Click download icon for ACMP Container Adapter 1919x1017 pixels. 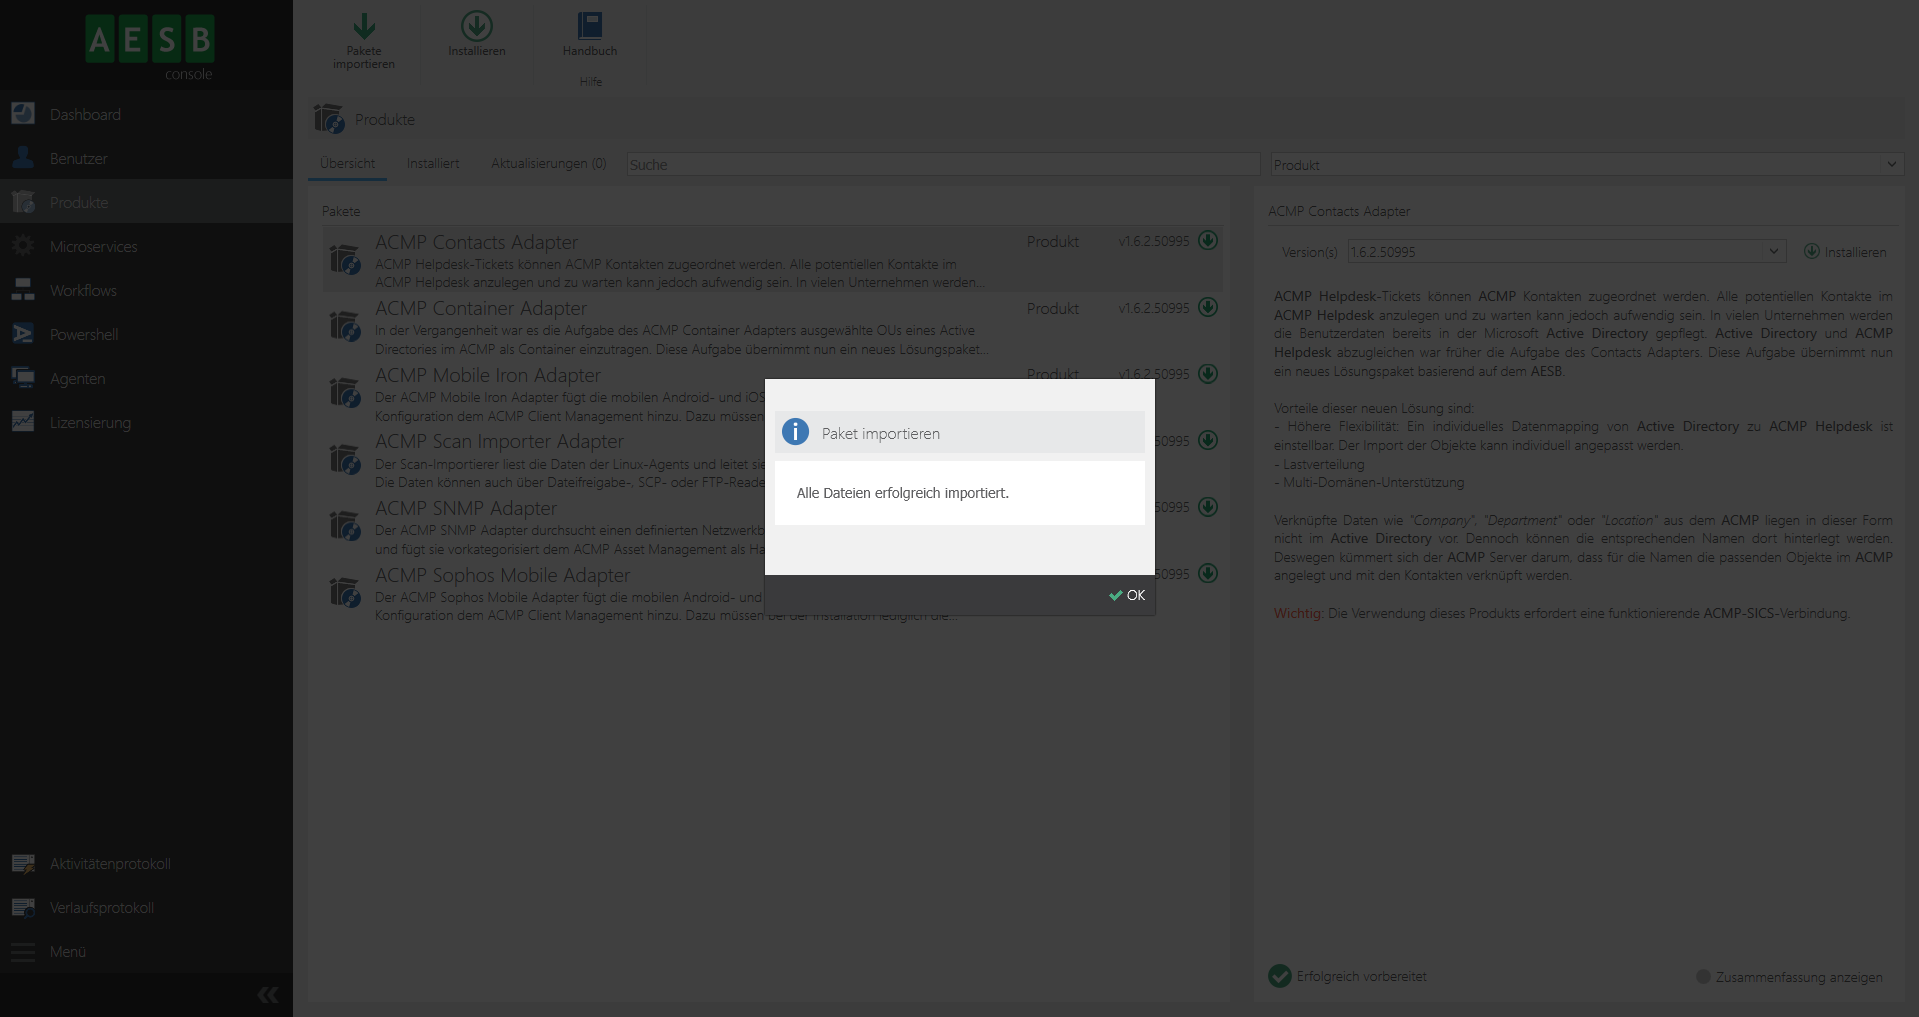click(x=1208, y=307)
